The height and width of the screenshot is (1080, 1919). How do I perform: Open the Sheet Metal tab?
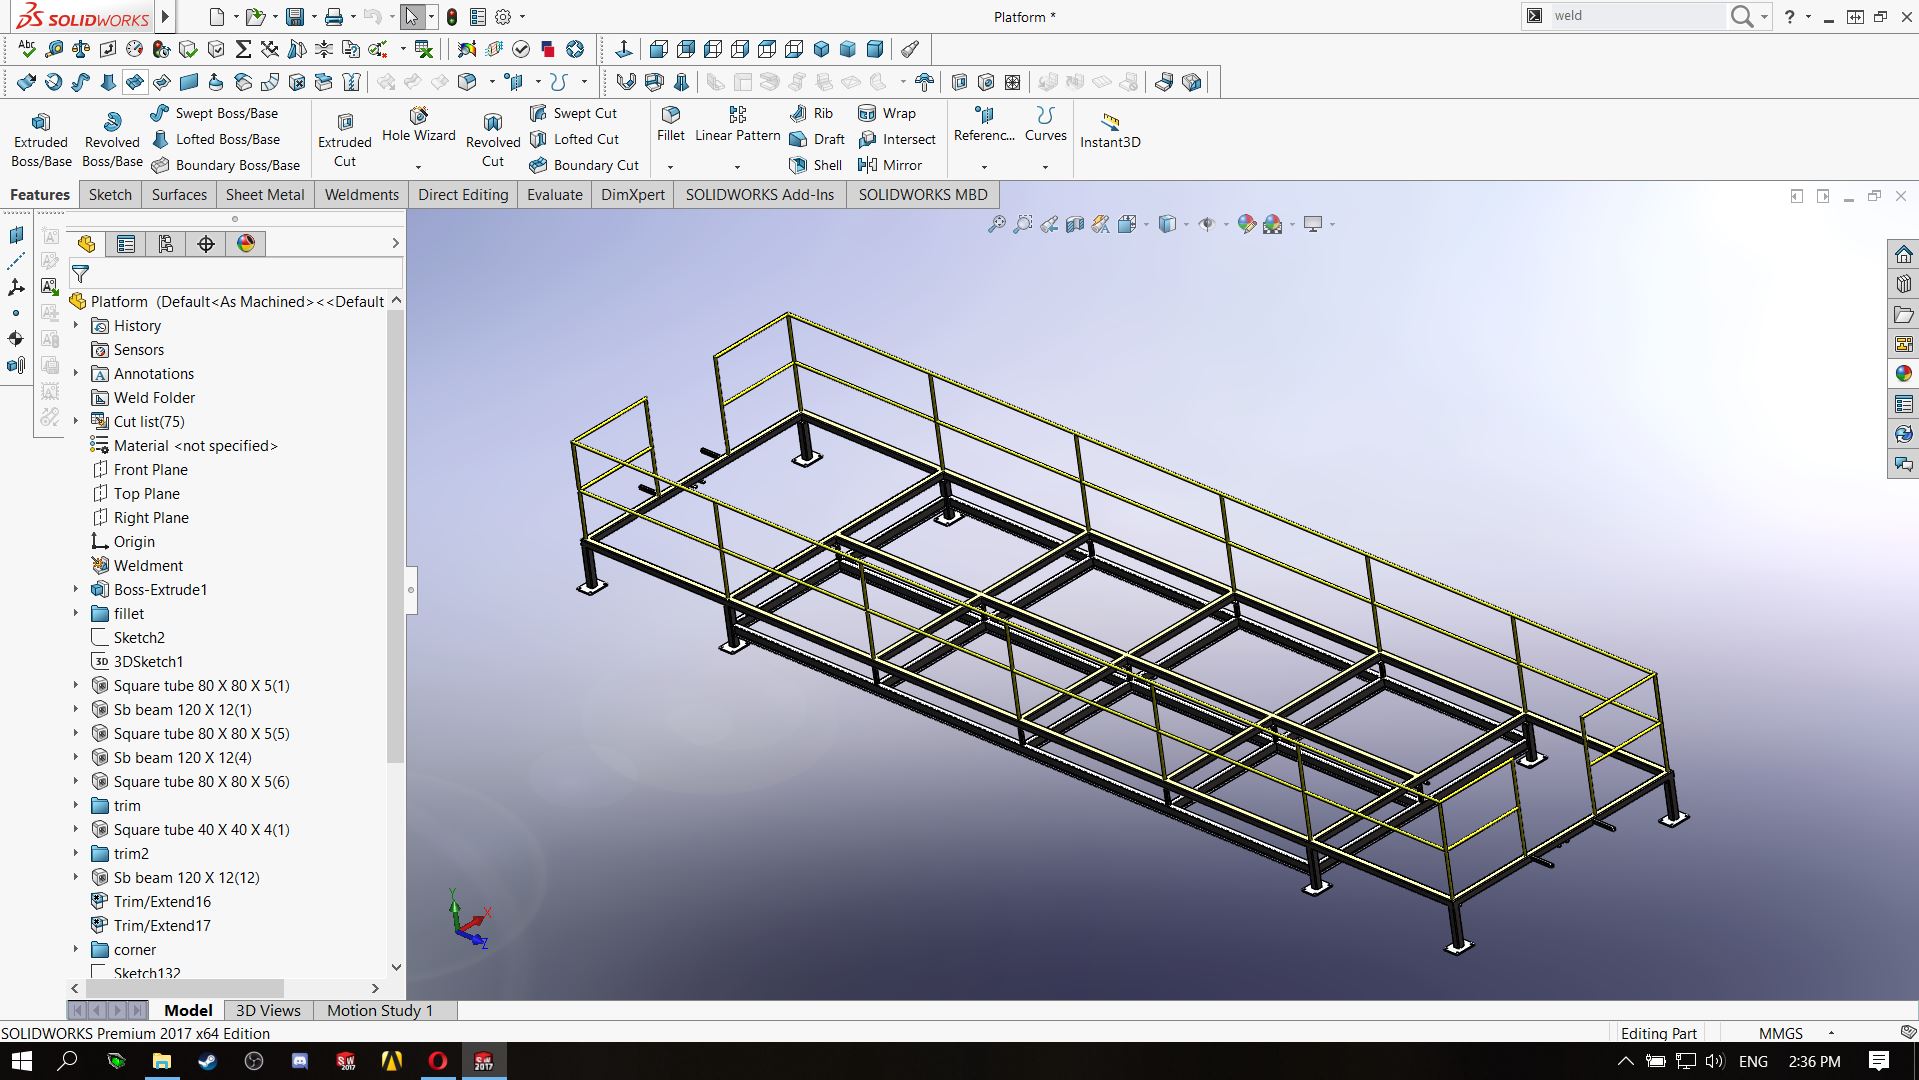[x=265, y=195]
